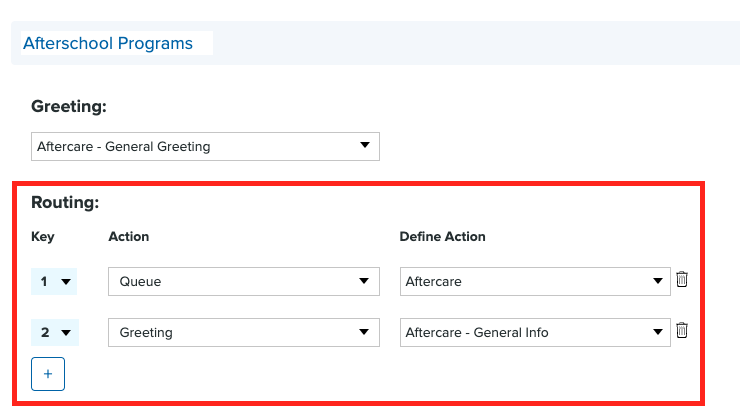
Task: Click the Action column header
Action: point(128,237)
